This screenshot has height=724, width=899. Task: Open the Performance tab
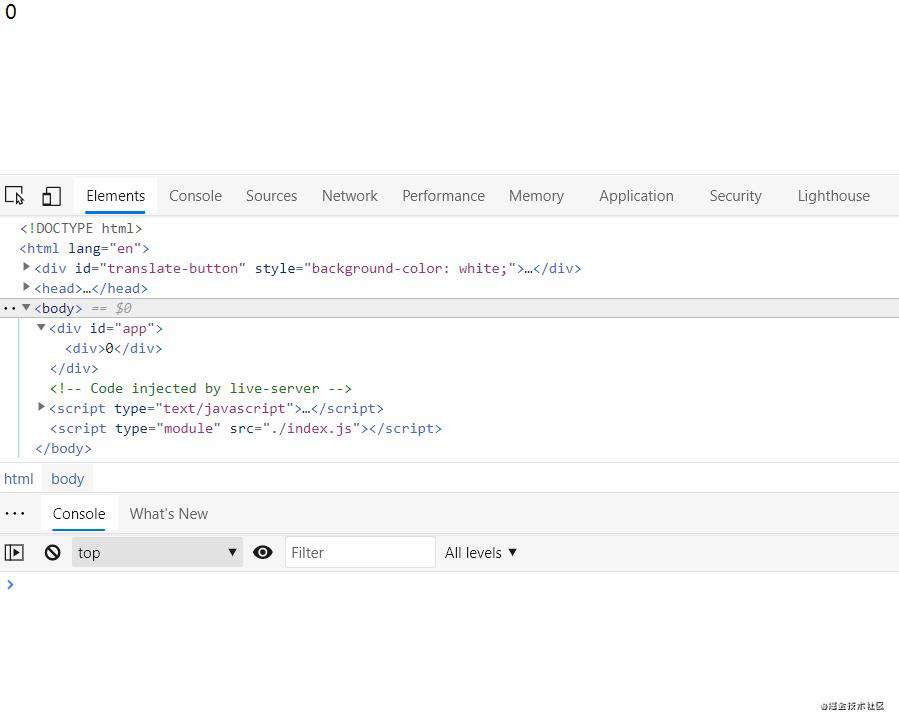coord(443,195)
